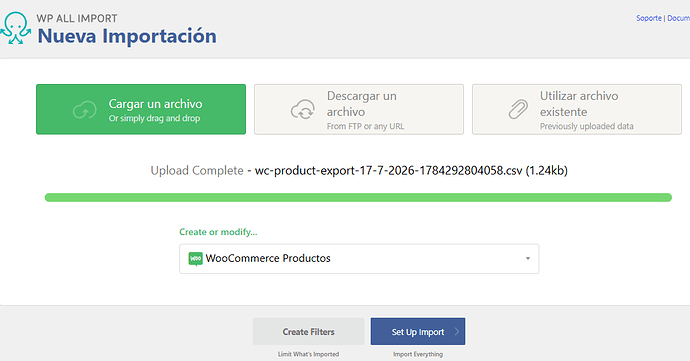The width and height of the screenshot is (690, 361).
Task: Click the Nueva Importación heading
Action: click(127, 36)
